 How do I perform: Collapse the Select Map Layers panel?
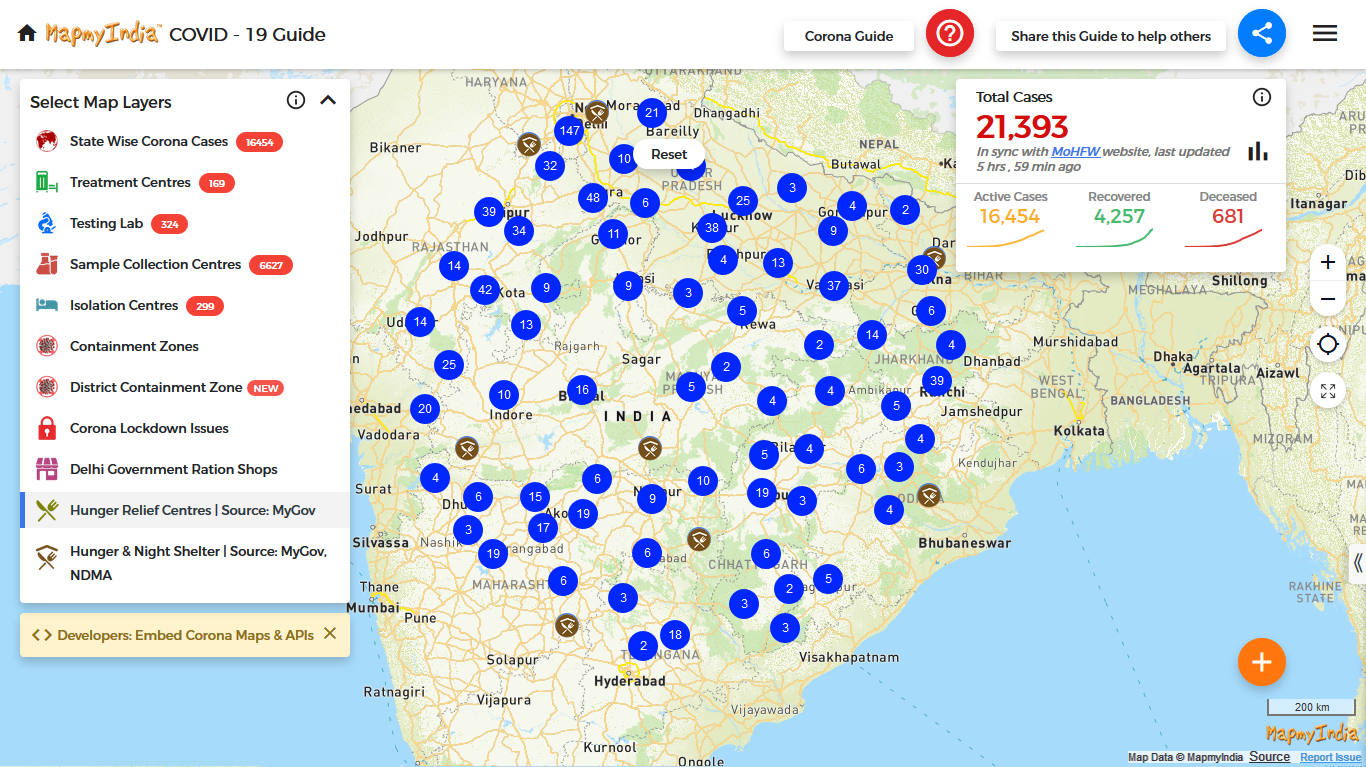coord(328,100)
